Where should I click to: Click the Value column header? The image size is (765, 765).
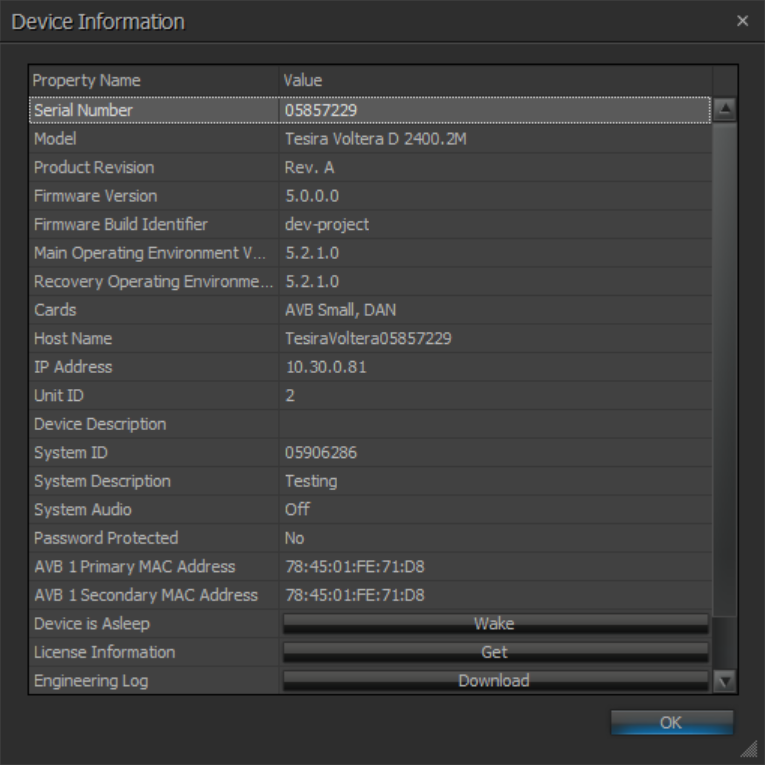(x=302, y=81)
